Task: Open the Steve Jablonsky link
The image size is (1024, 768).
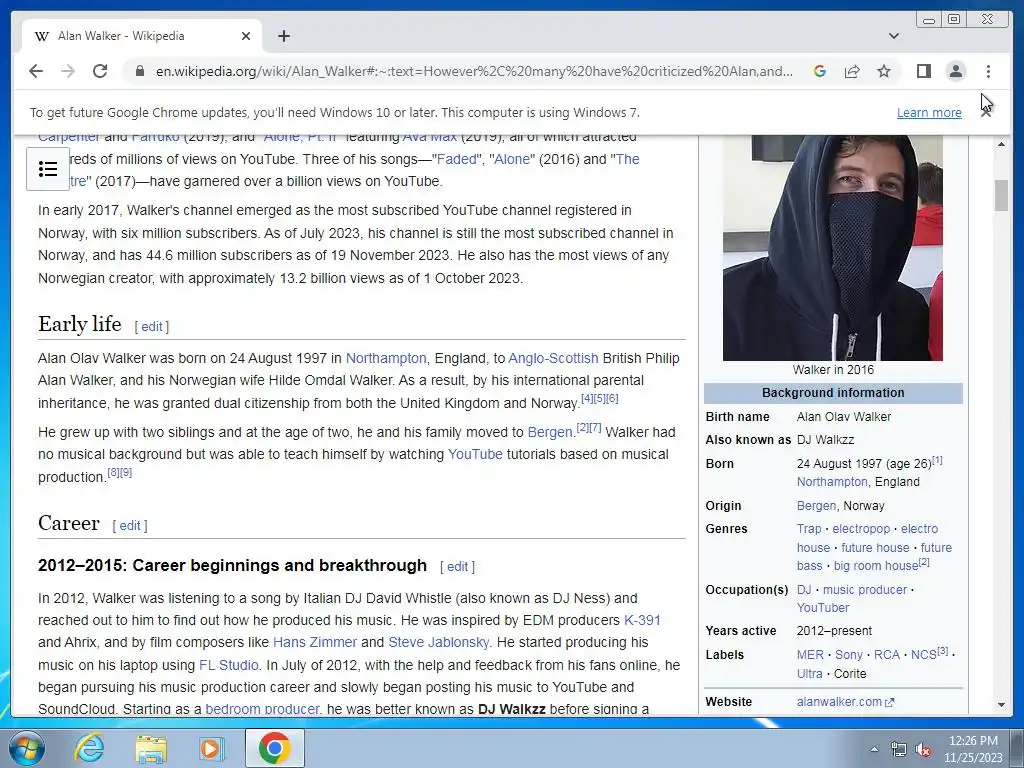Action: click(x=438, y=643)
